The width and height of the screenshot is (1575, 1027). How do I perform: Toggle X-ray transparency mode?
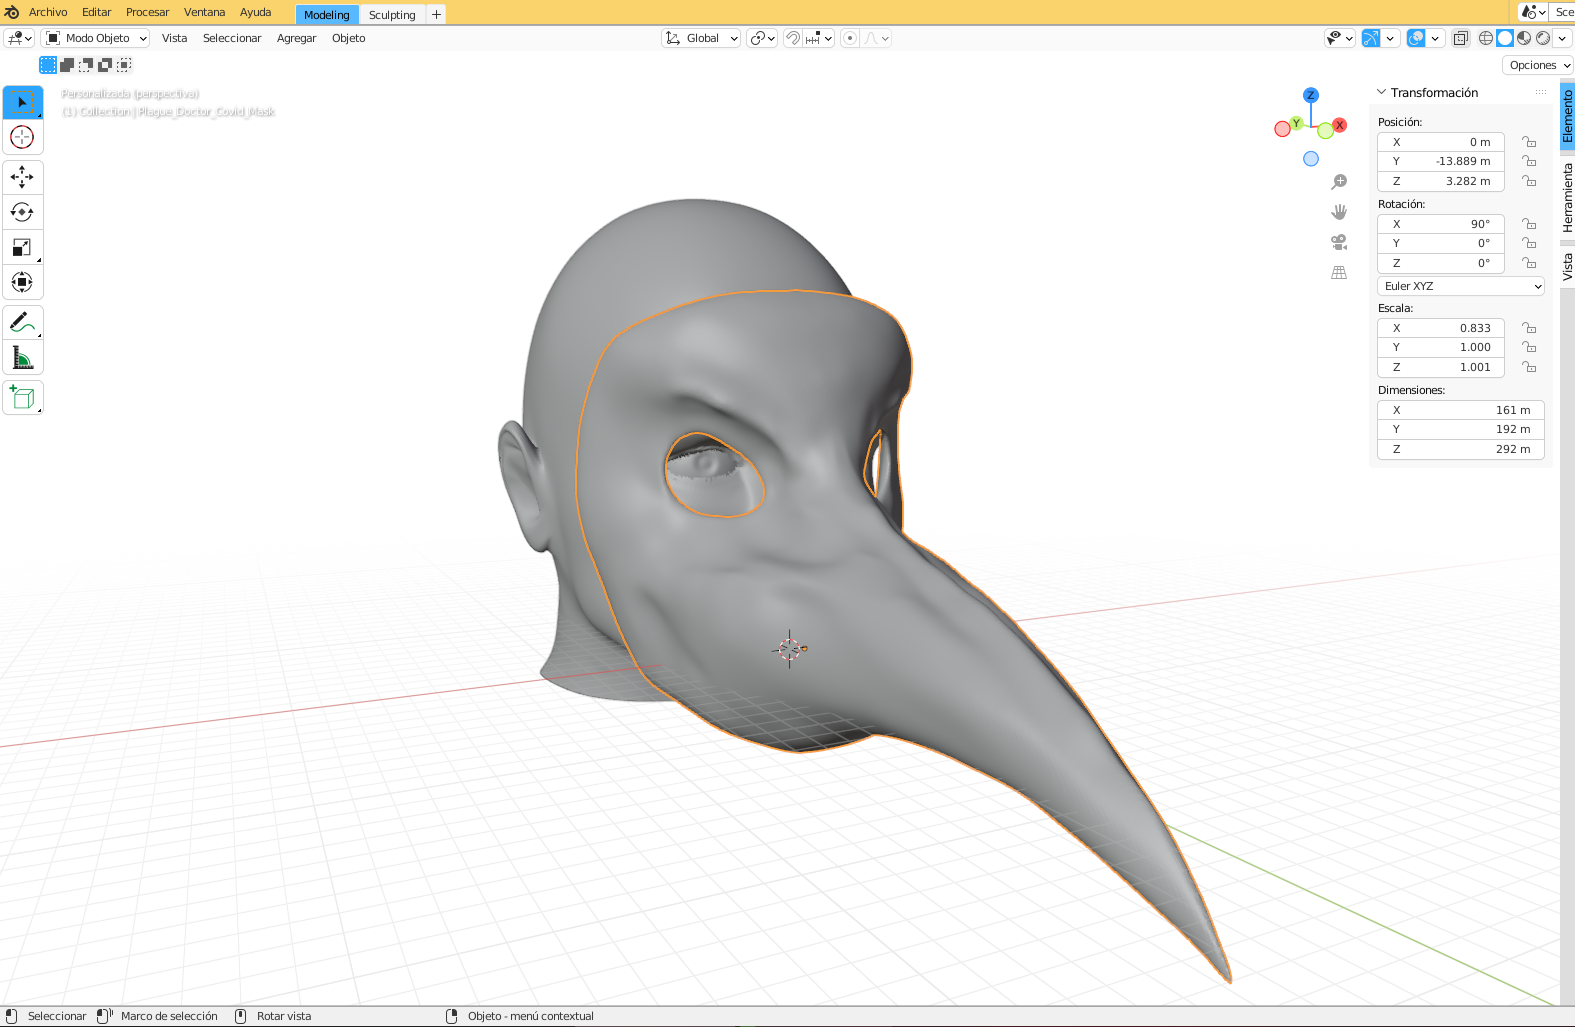(x=1461, y=38)
